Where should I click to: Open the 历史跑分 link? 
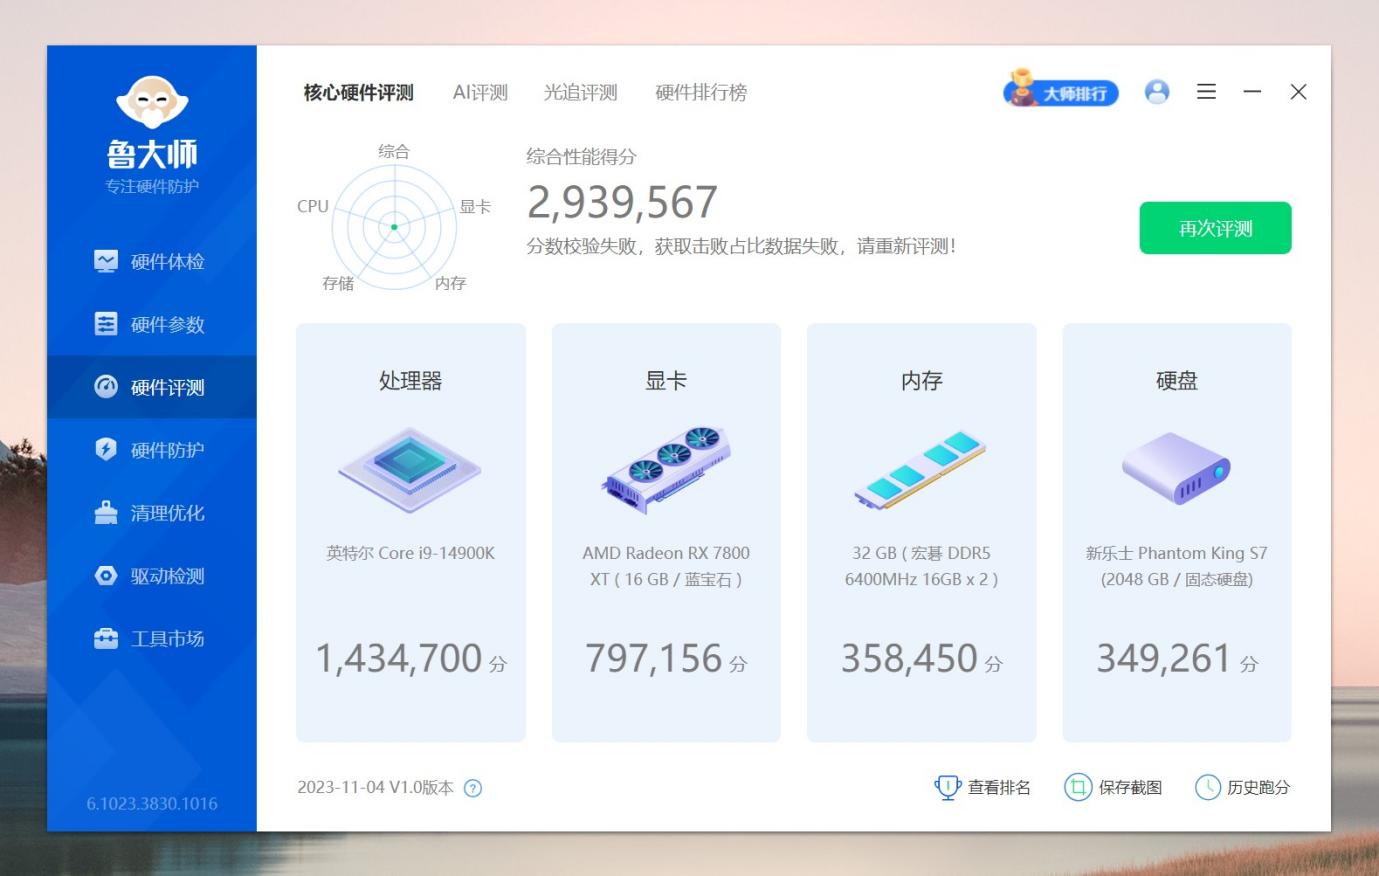1259,788
